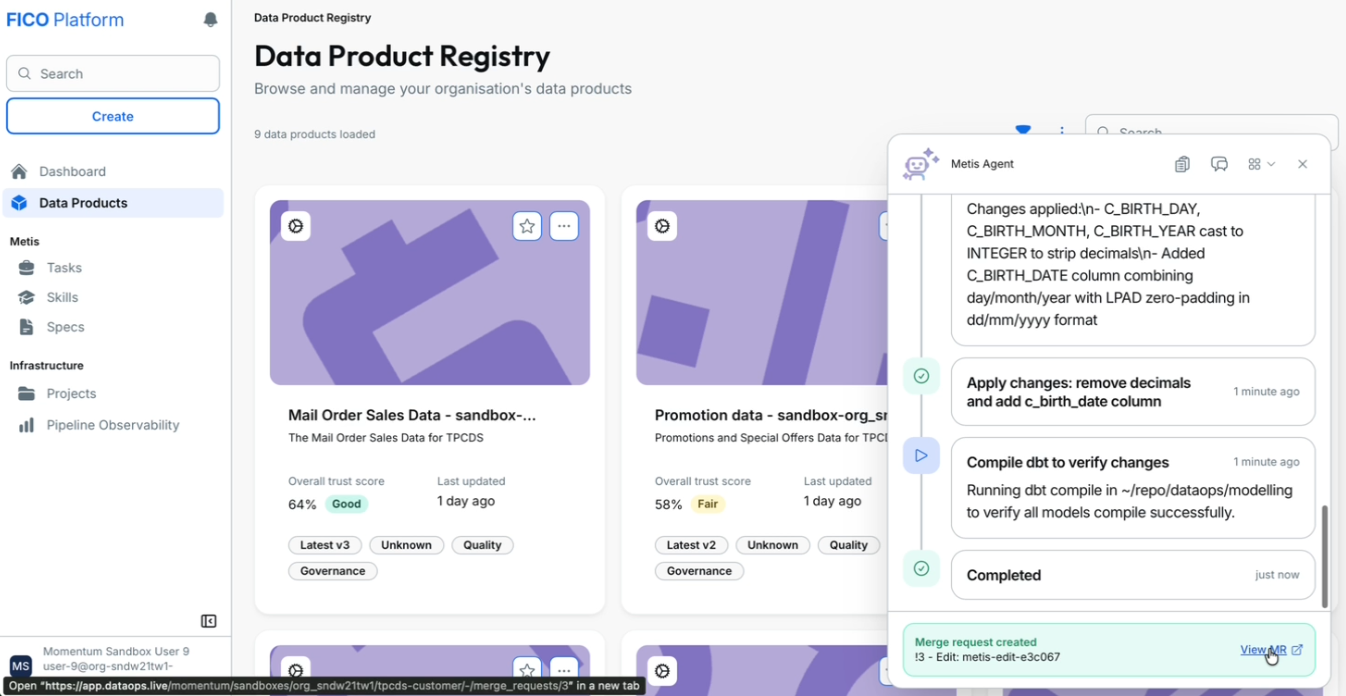Click Data Product Registry breadcrumb
The width and height of the screenshot is (1346, 696).
point(312,18)
